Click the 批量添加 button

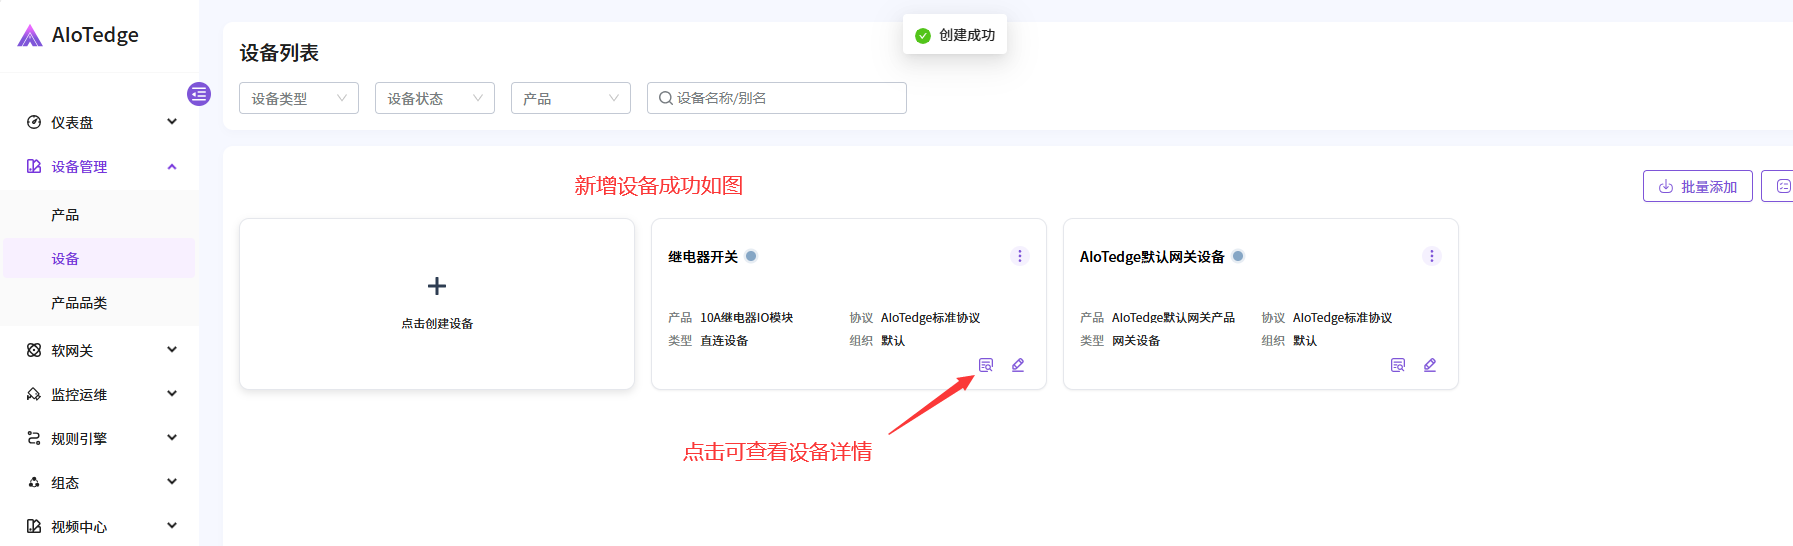[x=1697, y=187]
